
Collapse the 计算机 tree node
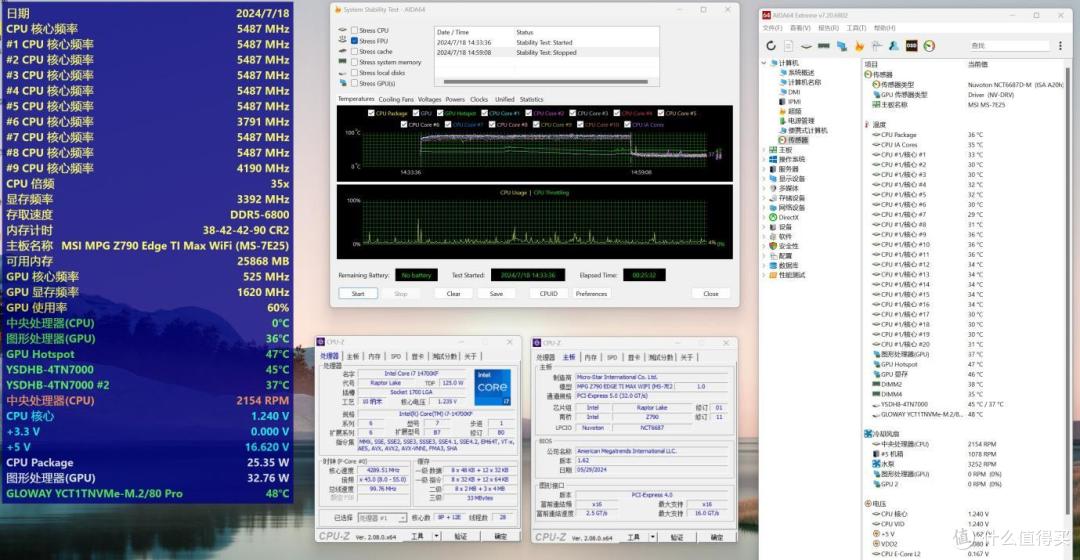[765, 63]
